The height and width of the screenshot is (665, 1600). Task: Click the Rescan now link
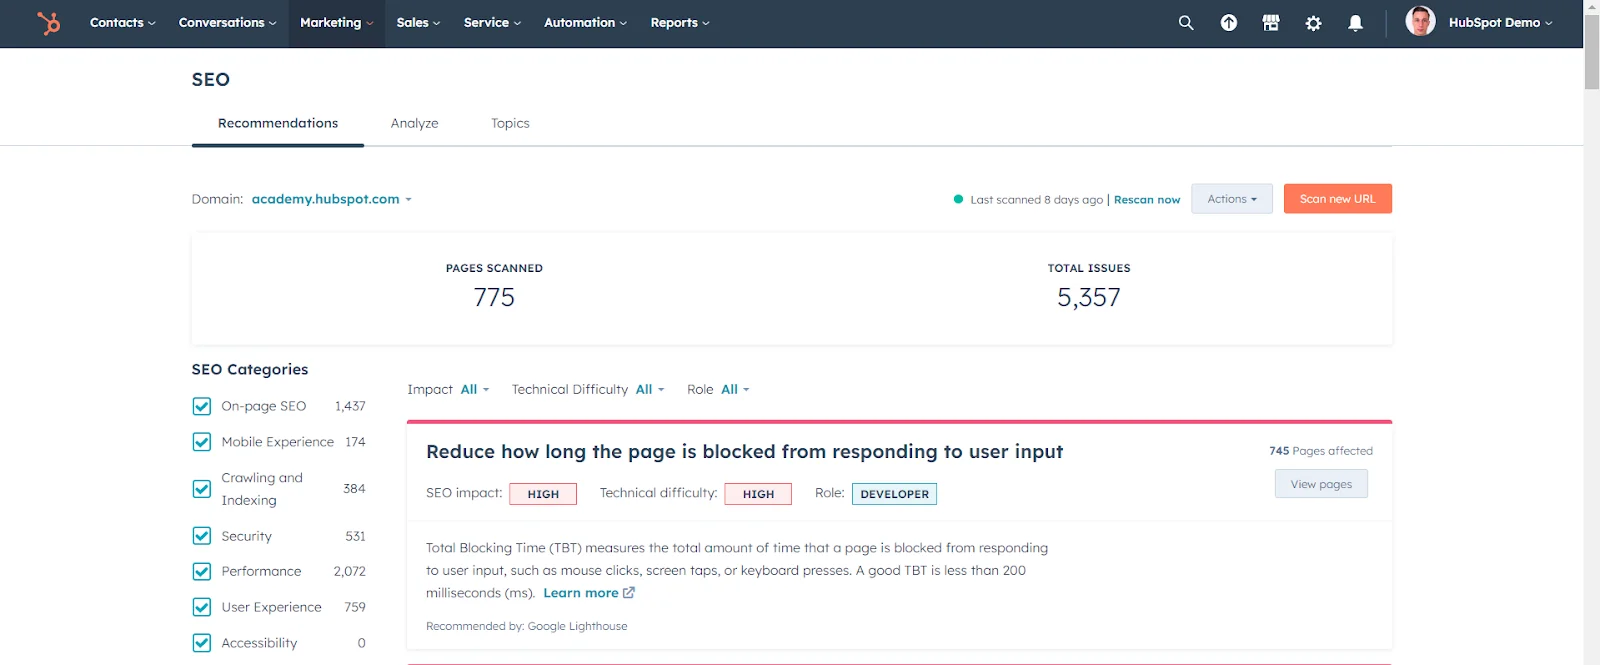click(x=1147, y=200)
